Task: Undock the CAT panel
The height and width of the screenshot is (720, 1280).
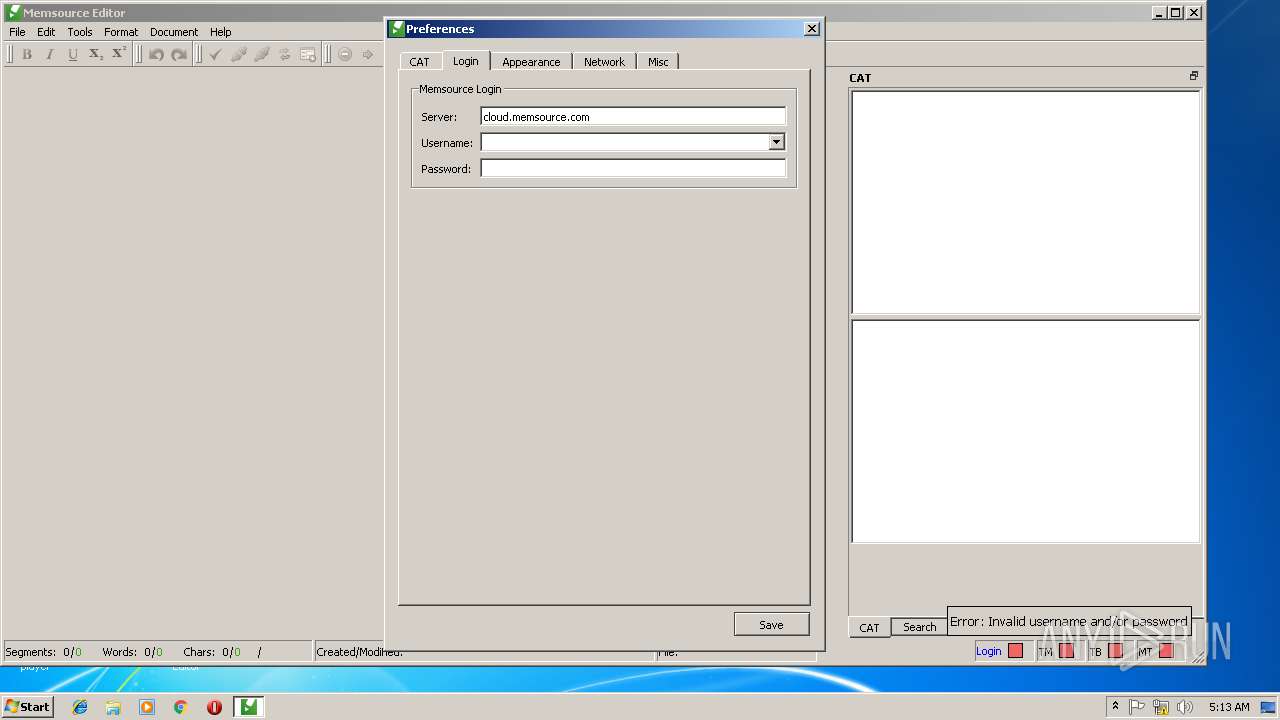Action: (1193, 76)
